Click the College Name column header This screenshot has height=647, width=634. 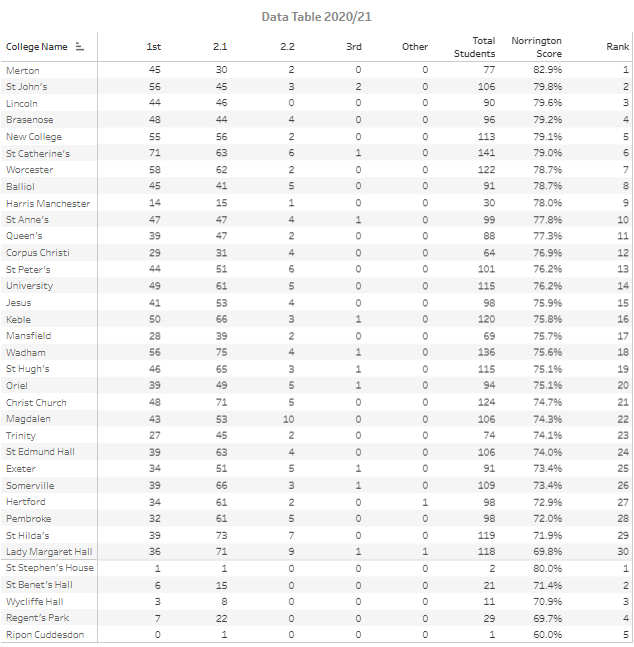coord(37,47)
